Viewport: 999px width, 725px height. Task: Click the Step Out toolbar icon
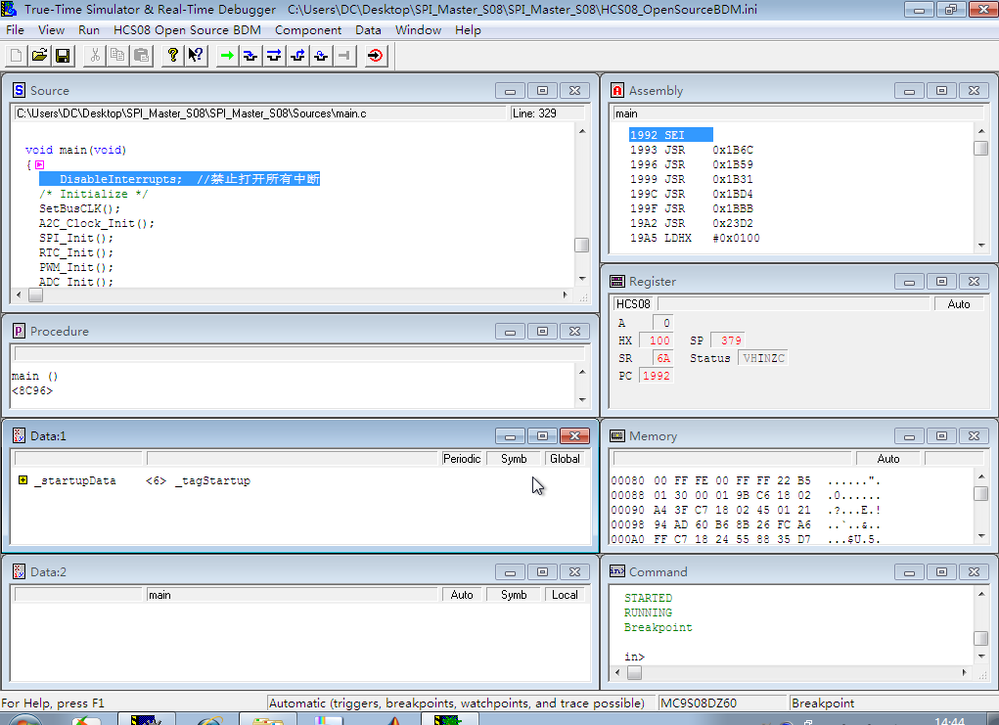point(298,56)
